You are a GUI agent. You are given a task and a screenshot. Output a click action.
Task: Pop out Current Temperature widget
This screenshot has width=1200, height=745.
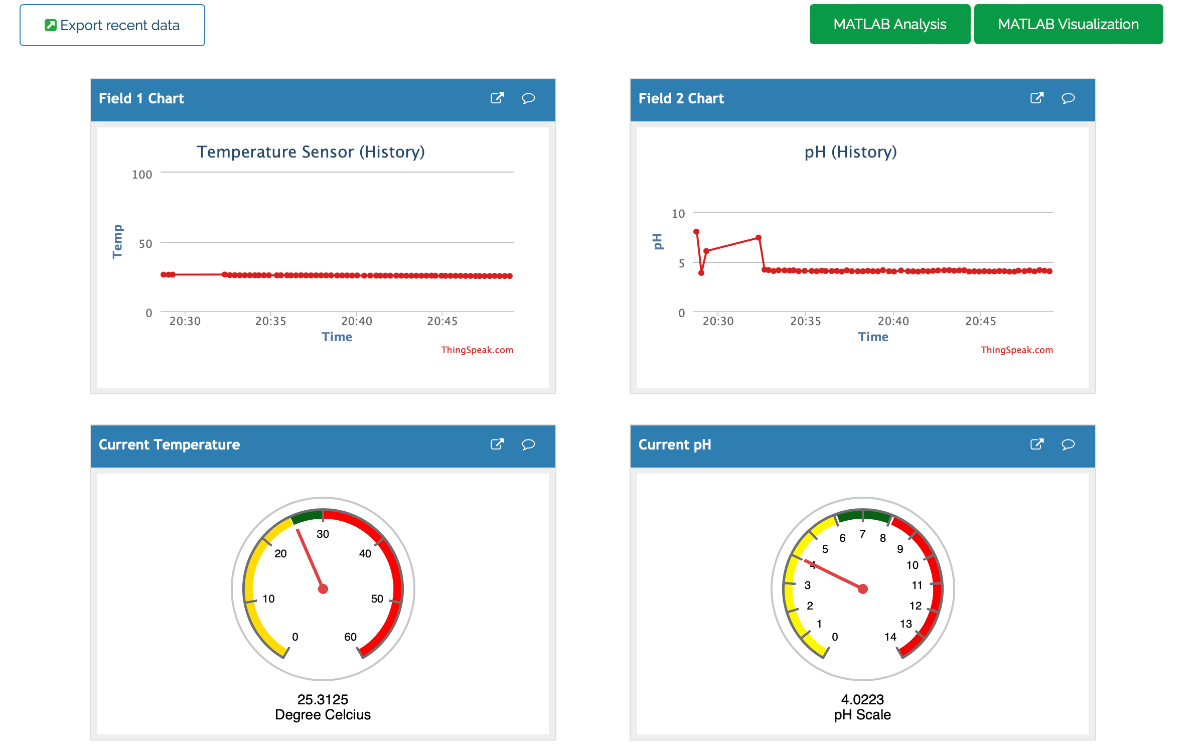click(x=497, y=445)
